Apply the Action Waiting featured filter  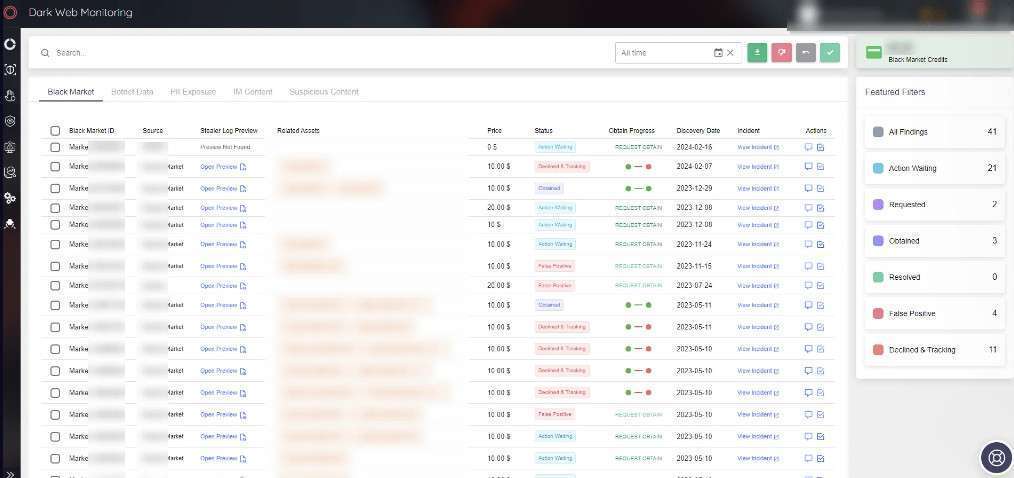934,168
